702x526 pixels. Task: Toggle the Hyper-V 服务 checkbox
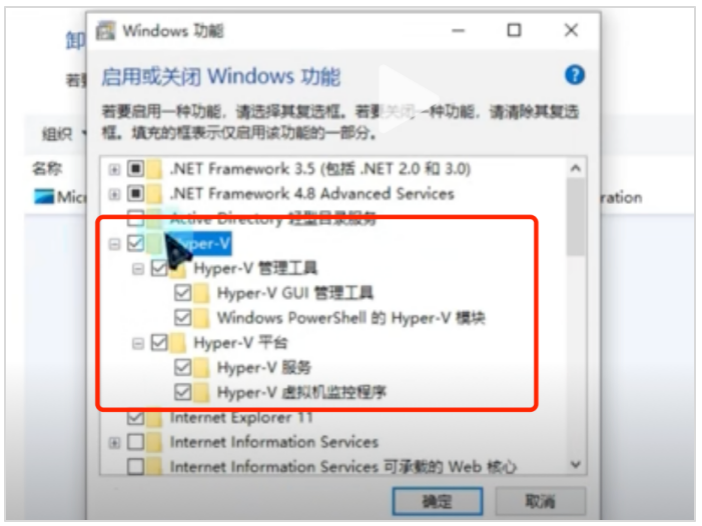(183, 368)
